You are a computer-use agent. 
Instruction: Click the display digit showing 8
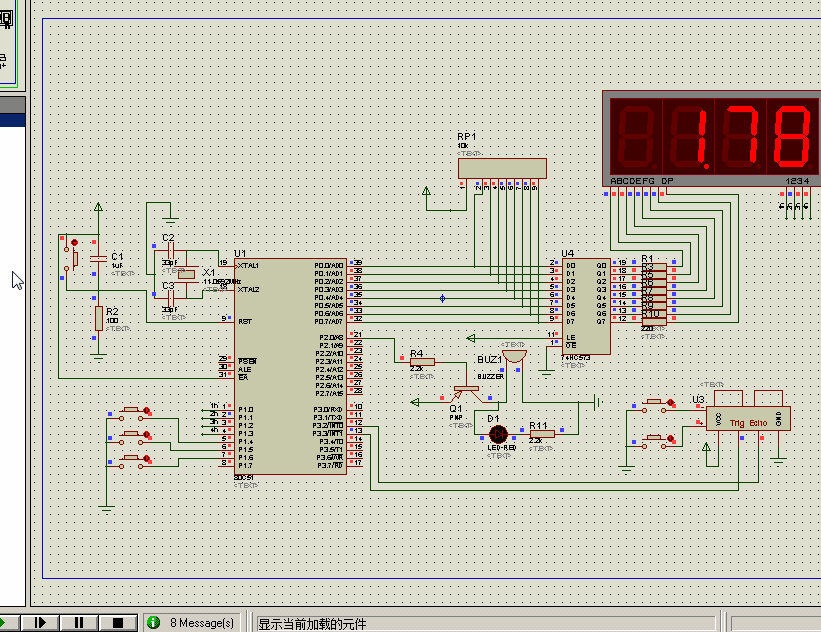[x=792, y=136]
